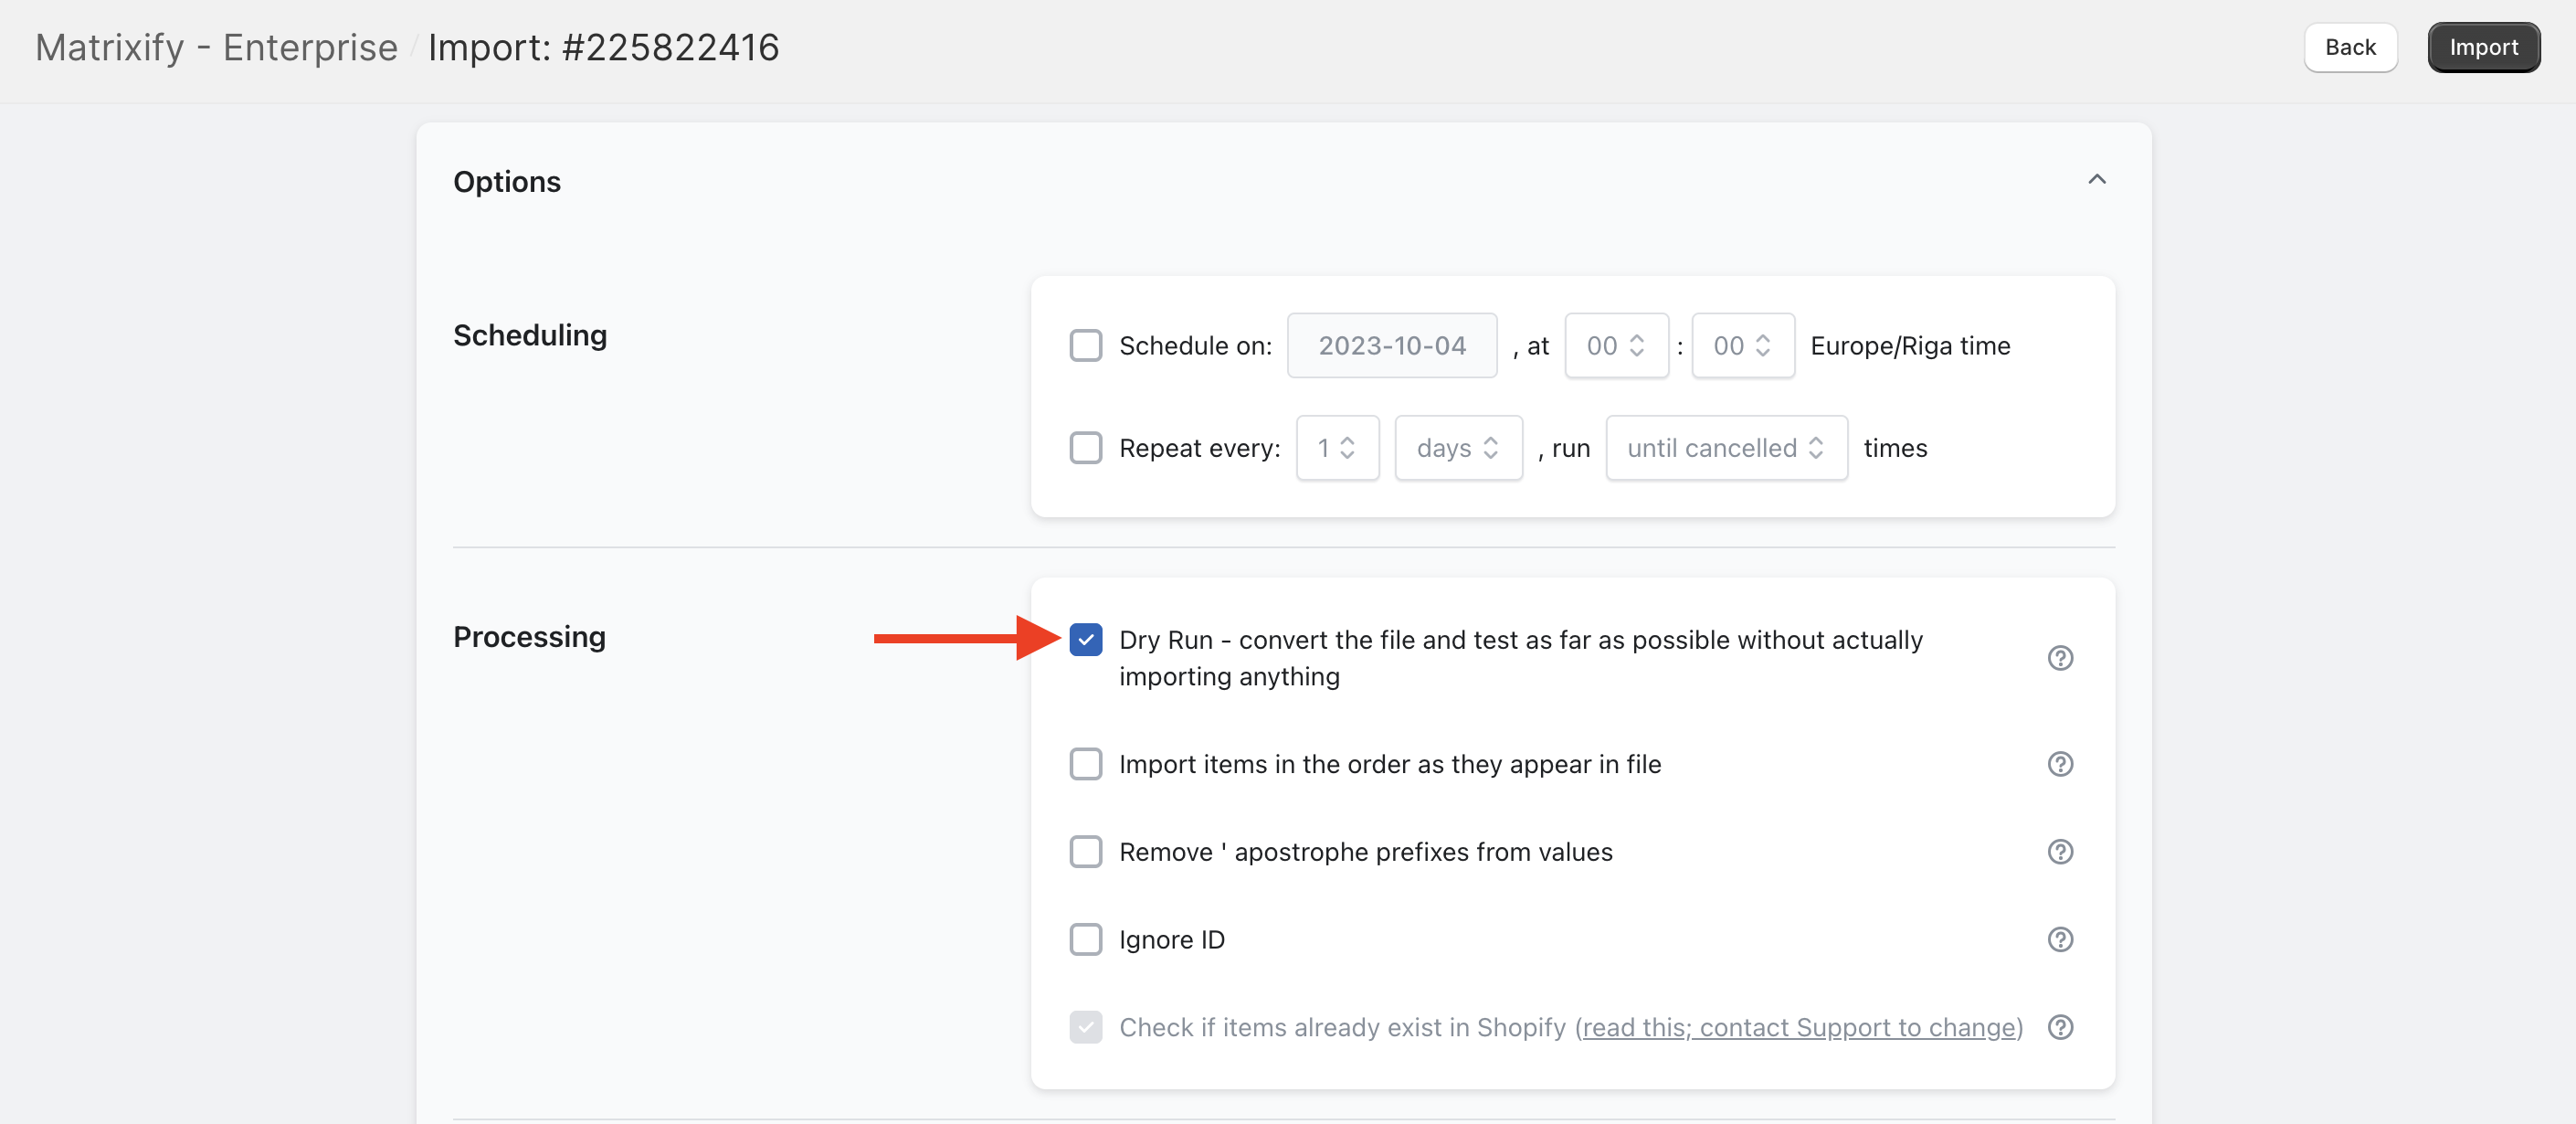This screenshot has height=1124, width=2576.
Task: Click the Import button
Action: 2484,46
